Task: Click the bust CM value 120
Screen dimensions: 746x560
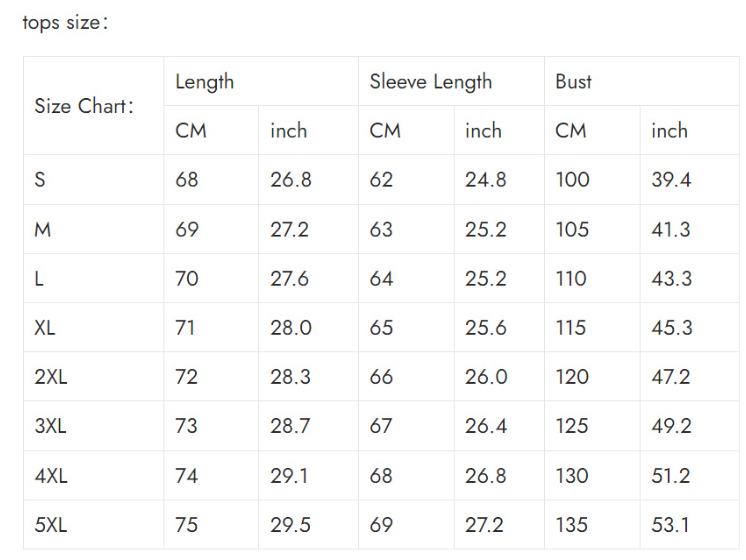Action: coord(572,377)
